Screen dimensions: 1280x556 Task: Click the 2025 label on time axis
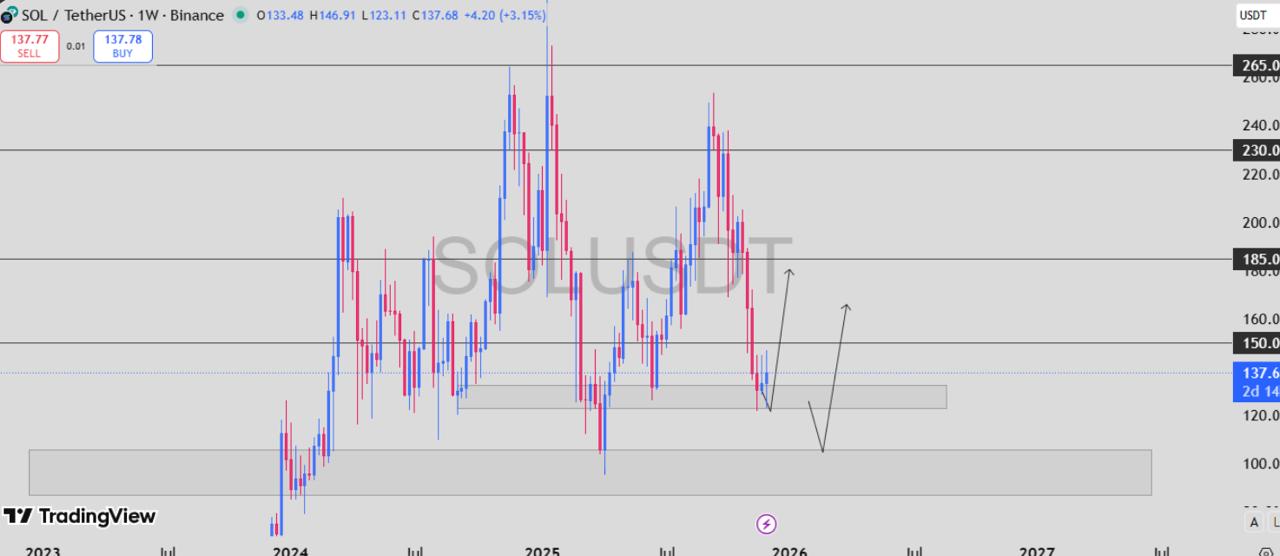542,551
